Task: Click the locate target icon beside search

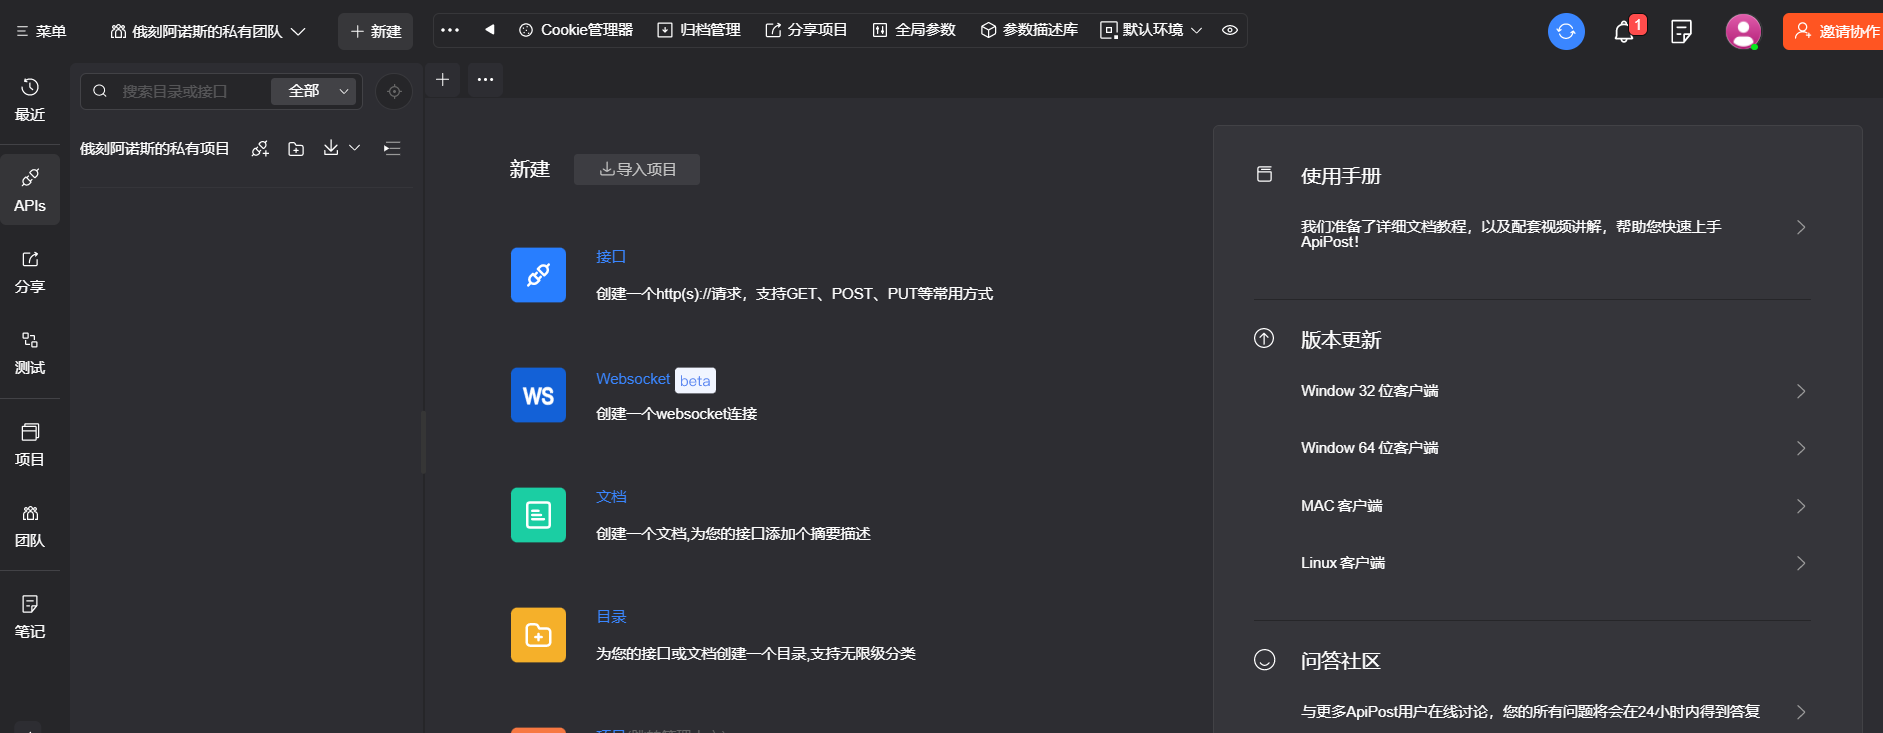Action: [394, 91]
